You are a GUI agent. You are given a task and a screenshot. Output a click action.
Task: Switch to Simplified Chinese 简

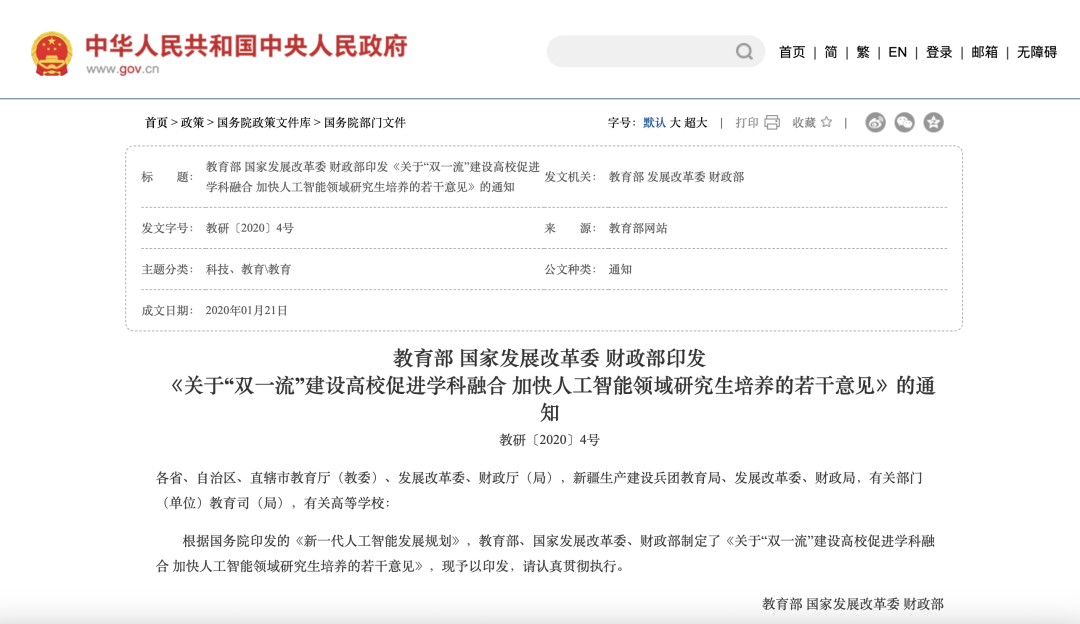[x=831, y=52]
